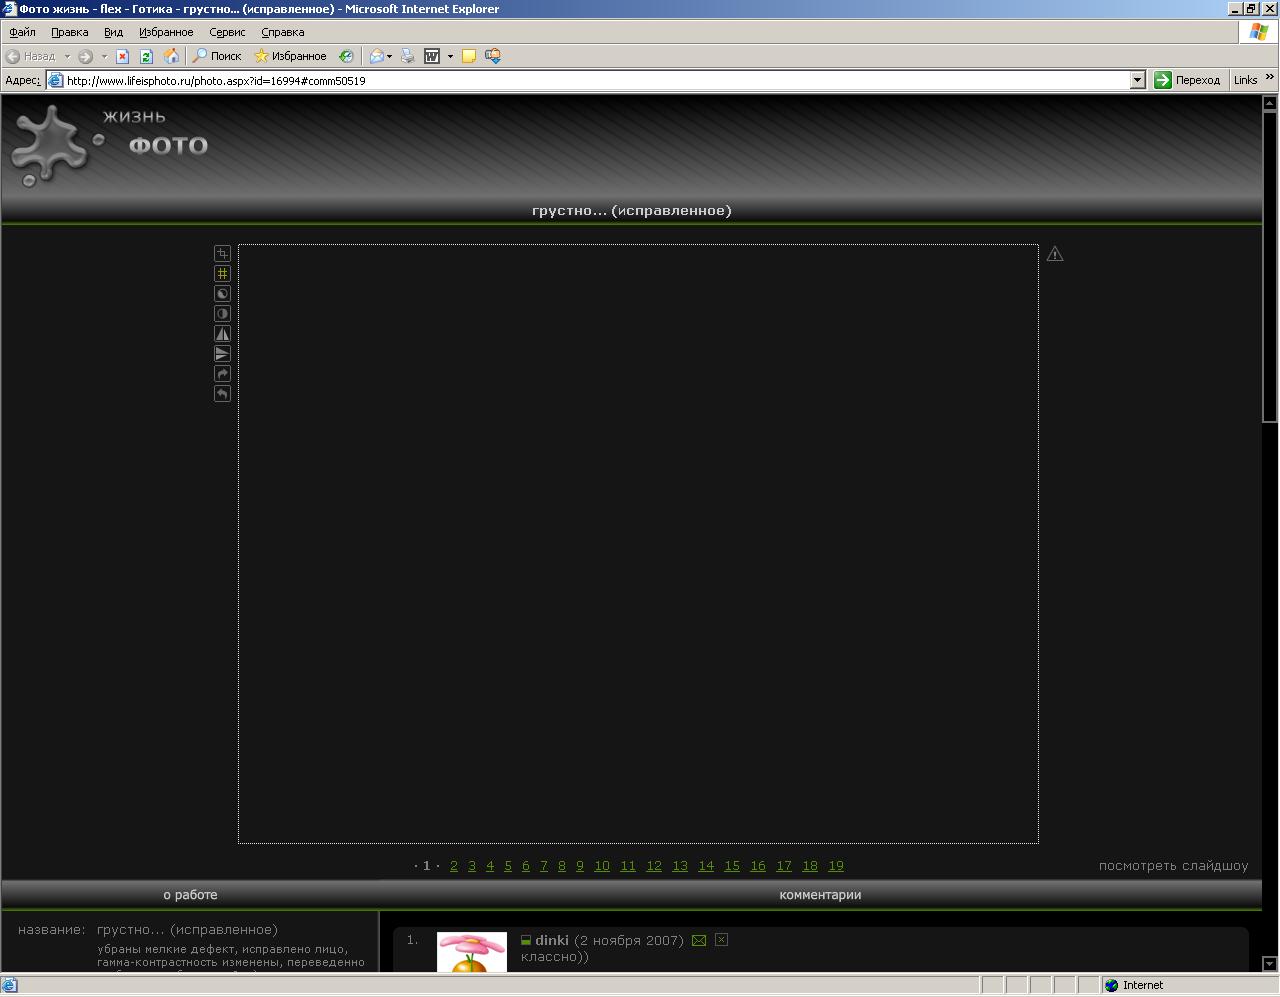Viewport: 1280px width, 997px height.
Task: Click the посмотреть слайдшоу link
Action: pos(1173,866)
